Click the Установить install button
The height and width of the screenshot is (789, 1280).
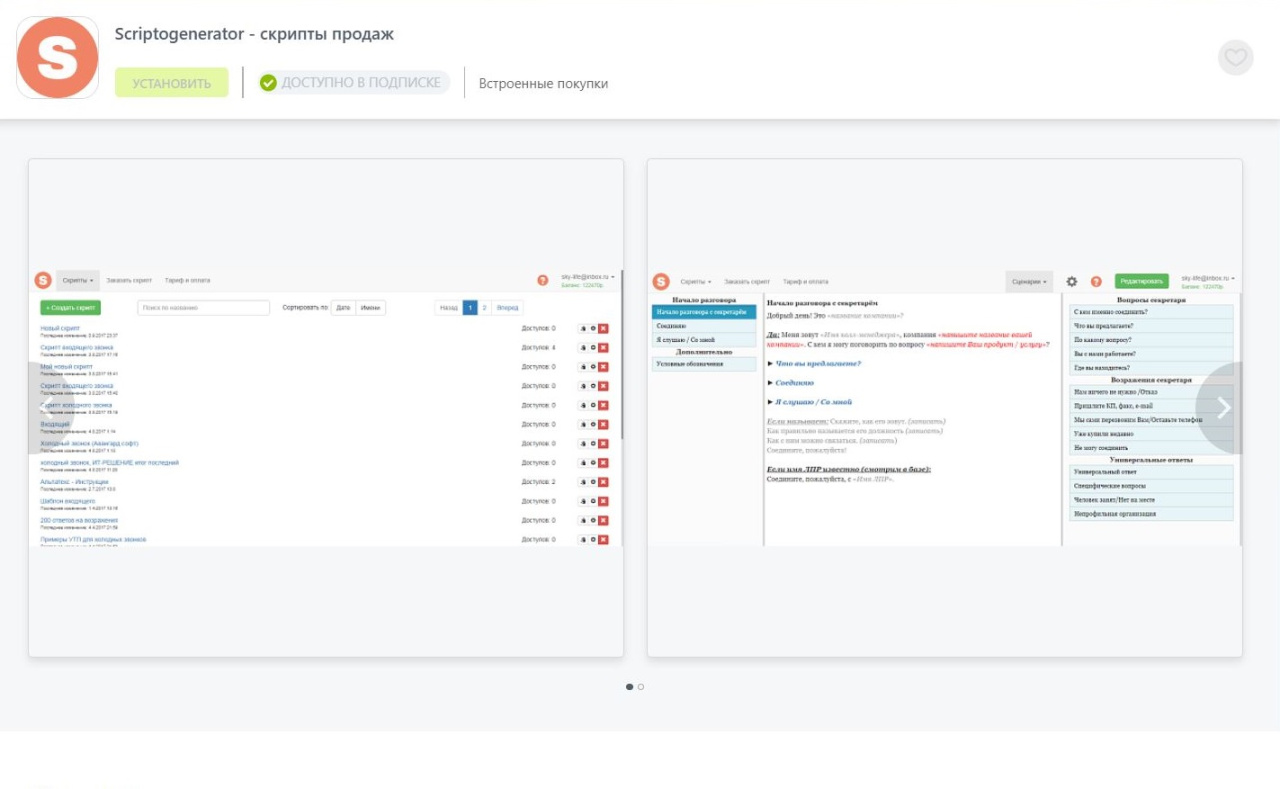172,83
